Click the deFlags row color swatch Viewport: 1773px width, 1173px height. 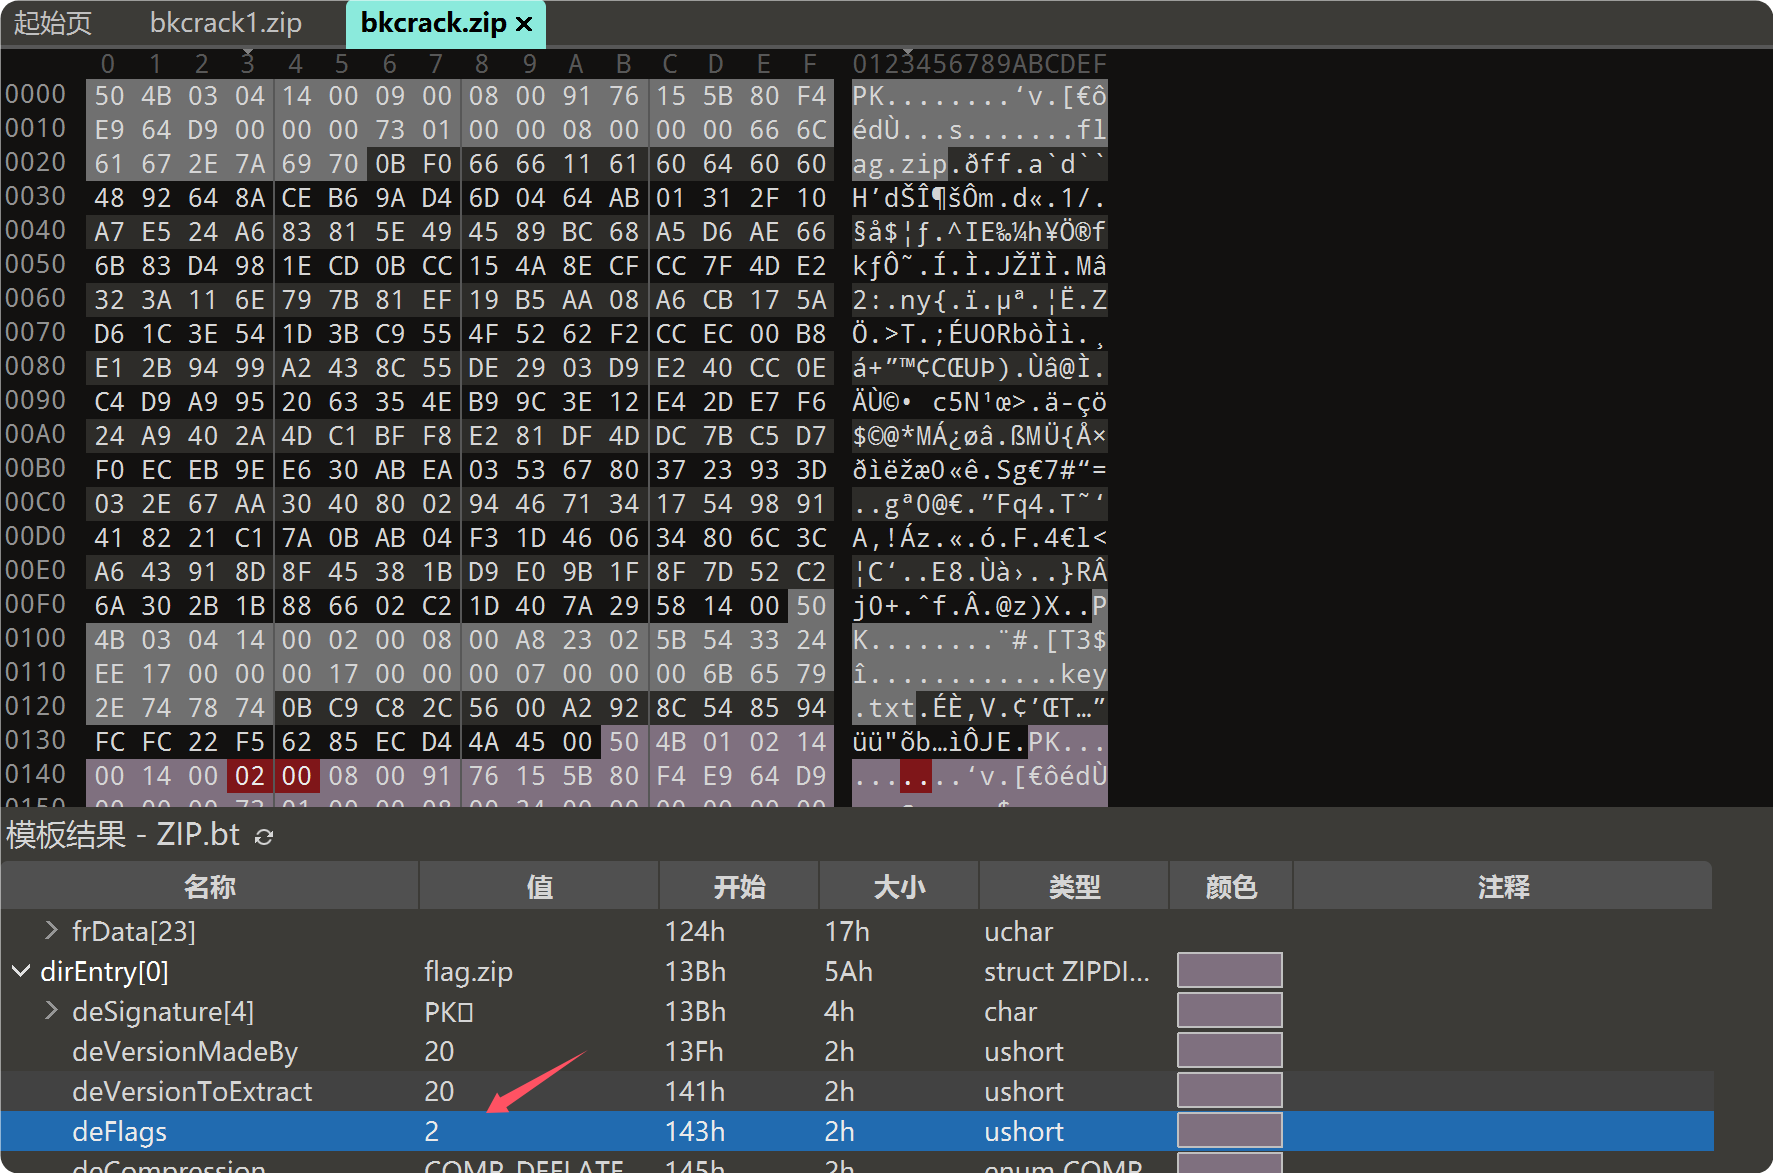pyautogui.click(x=1229, y=1131)
